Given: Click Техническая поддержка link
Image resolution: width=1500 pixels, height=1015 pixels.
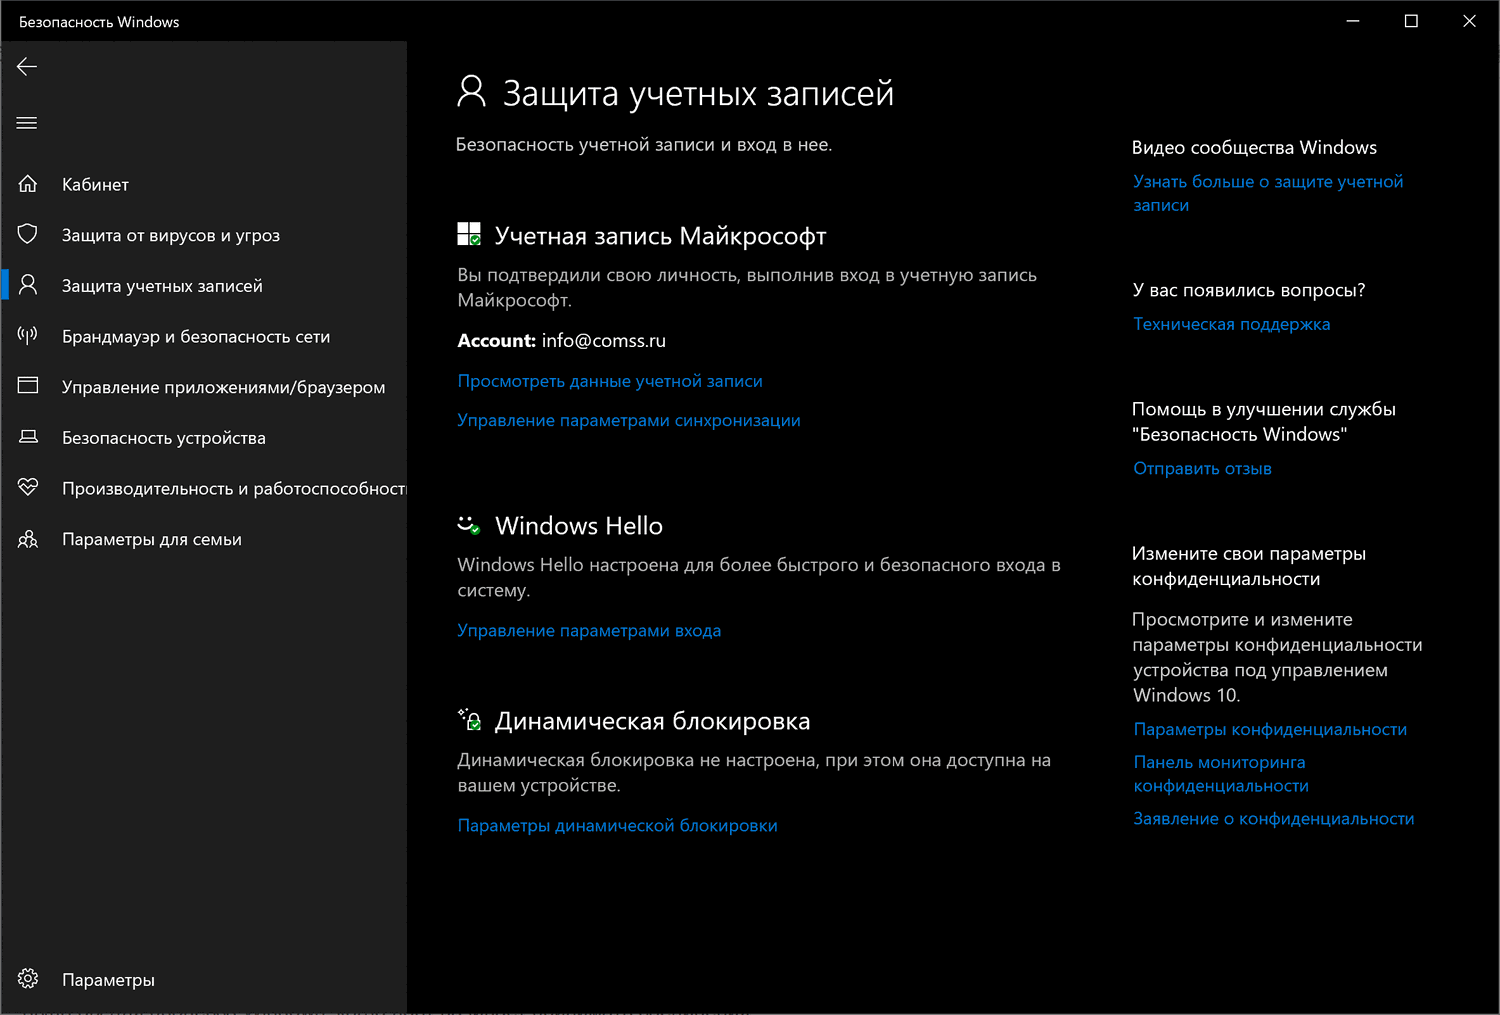Looking at the screenshot, I should [1231, 324].
